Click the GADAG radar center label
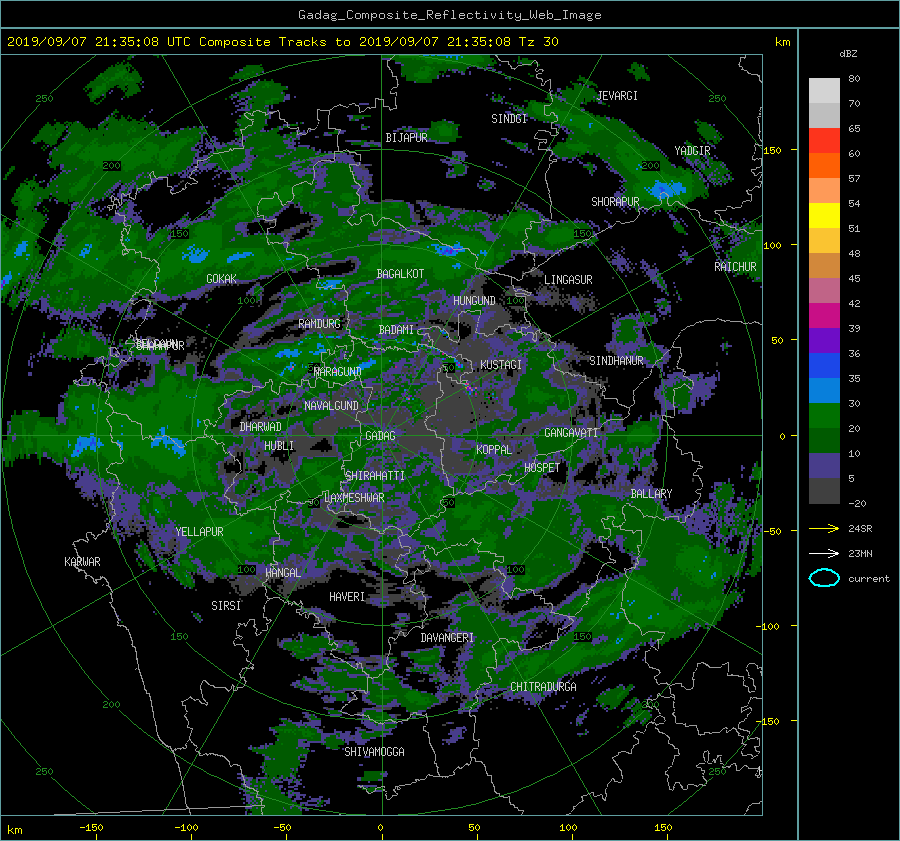Screen dimensions: 900x841 click(380, 436)
